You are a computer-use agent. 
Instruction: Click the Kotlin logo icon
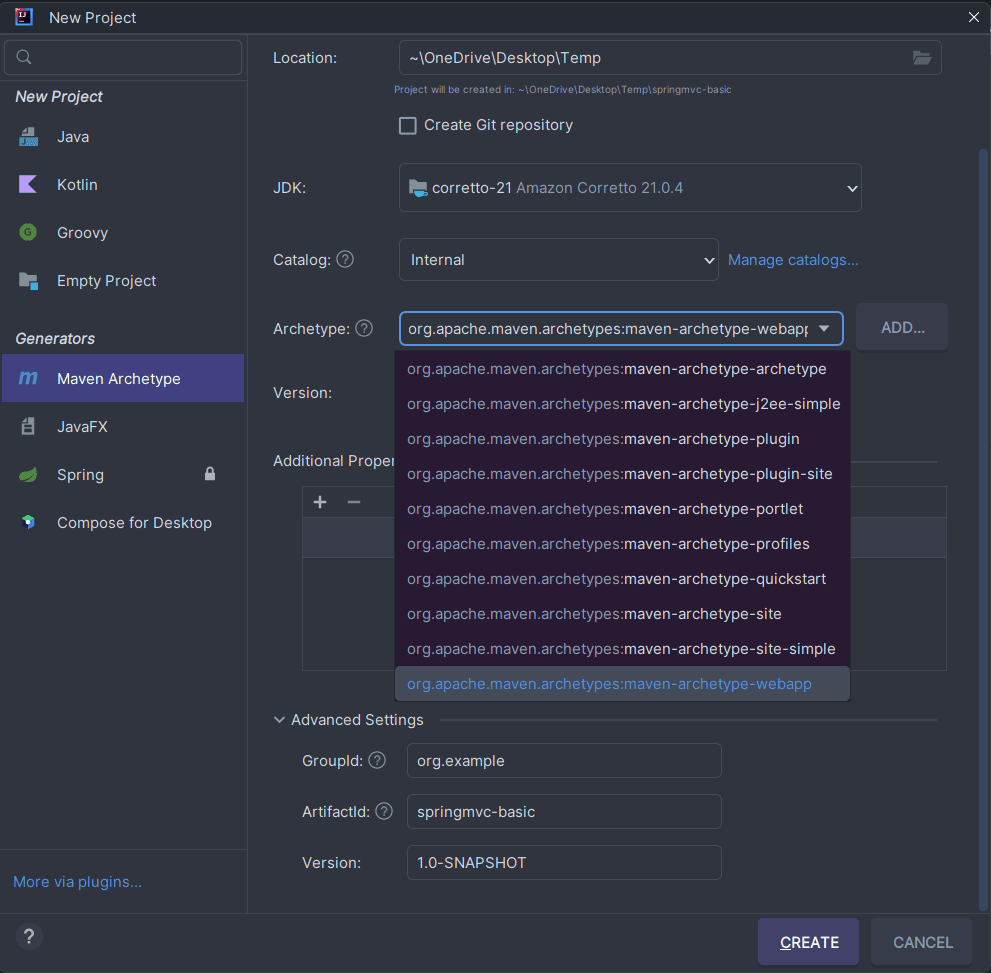pyautogui.click(x=28, y=184)
